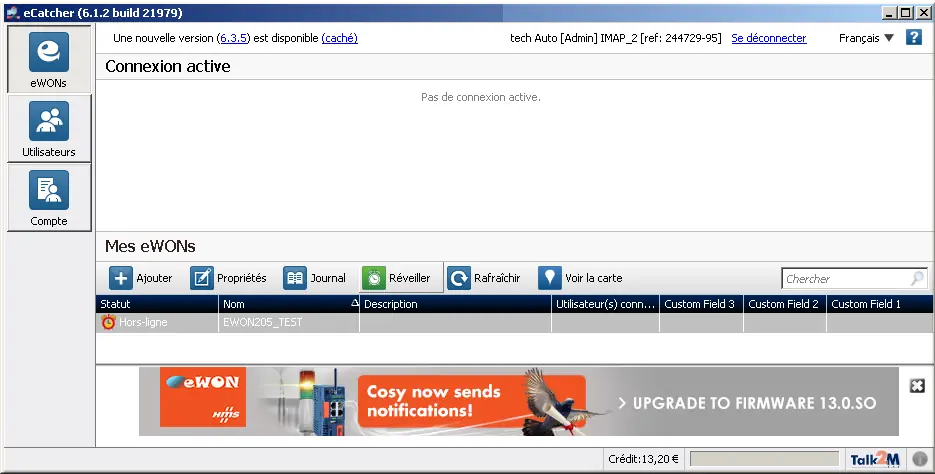Click the Hors-ligne status text
This screenshot has height=474, width=935.
coord(143,323)
